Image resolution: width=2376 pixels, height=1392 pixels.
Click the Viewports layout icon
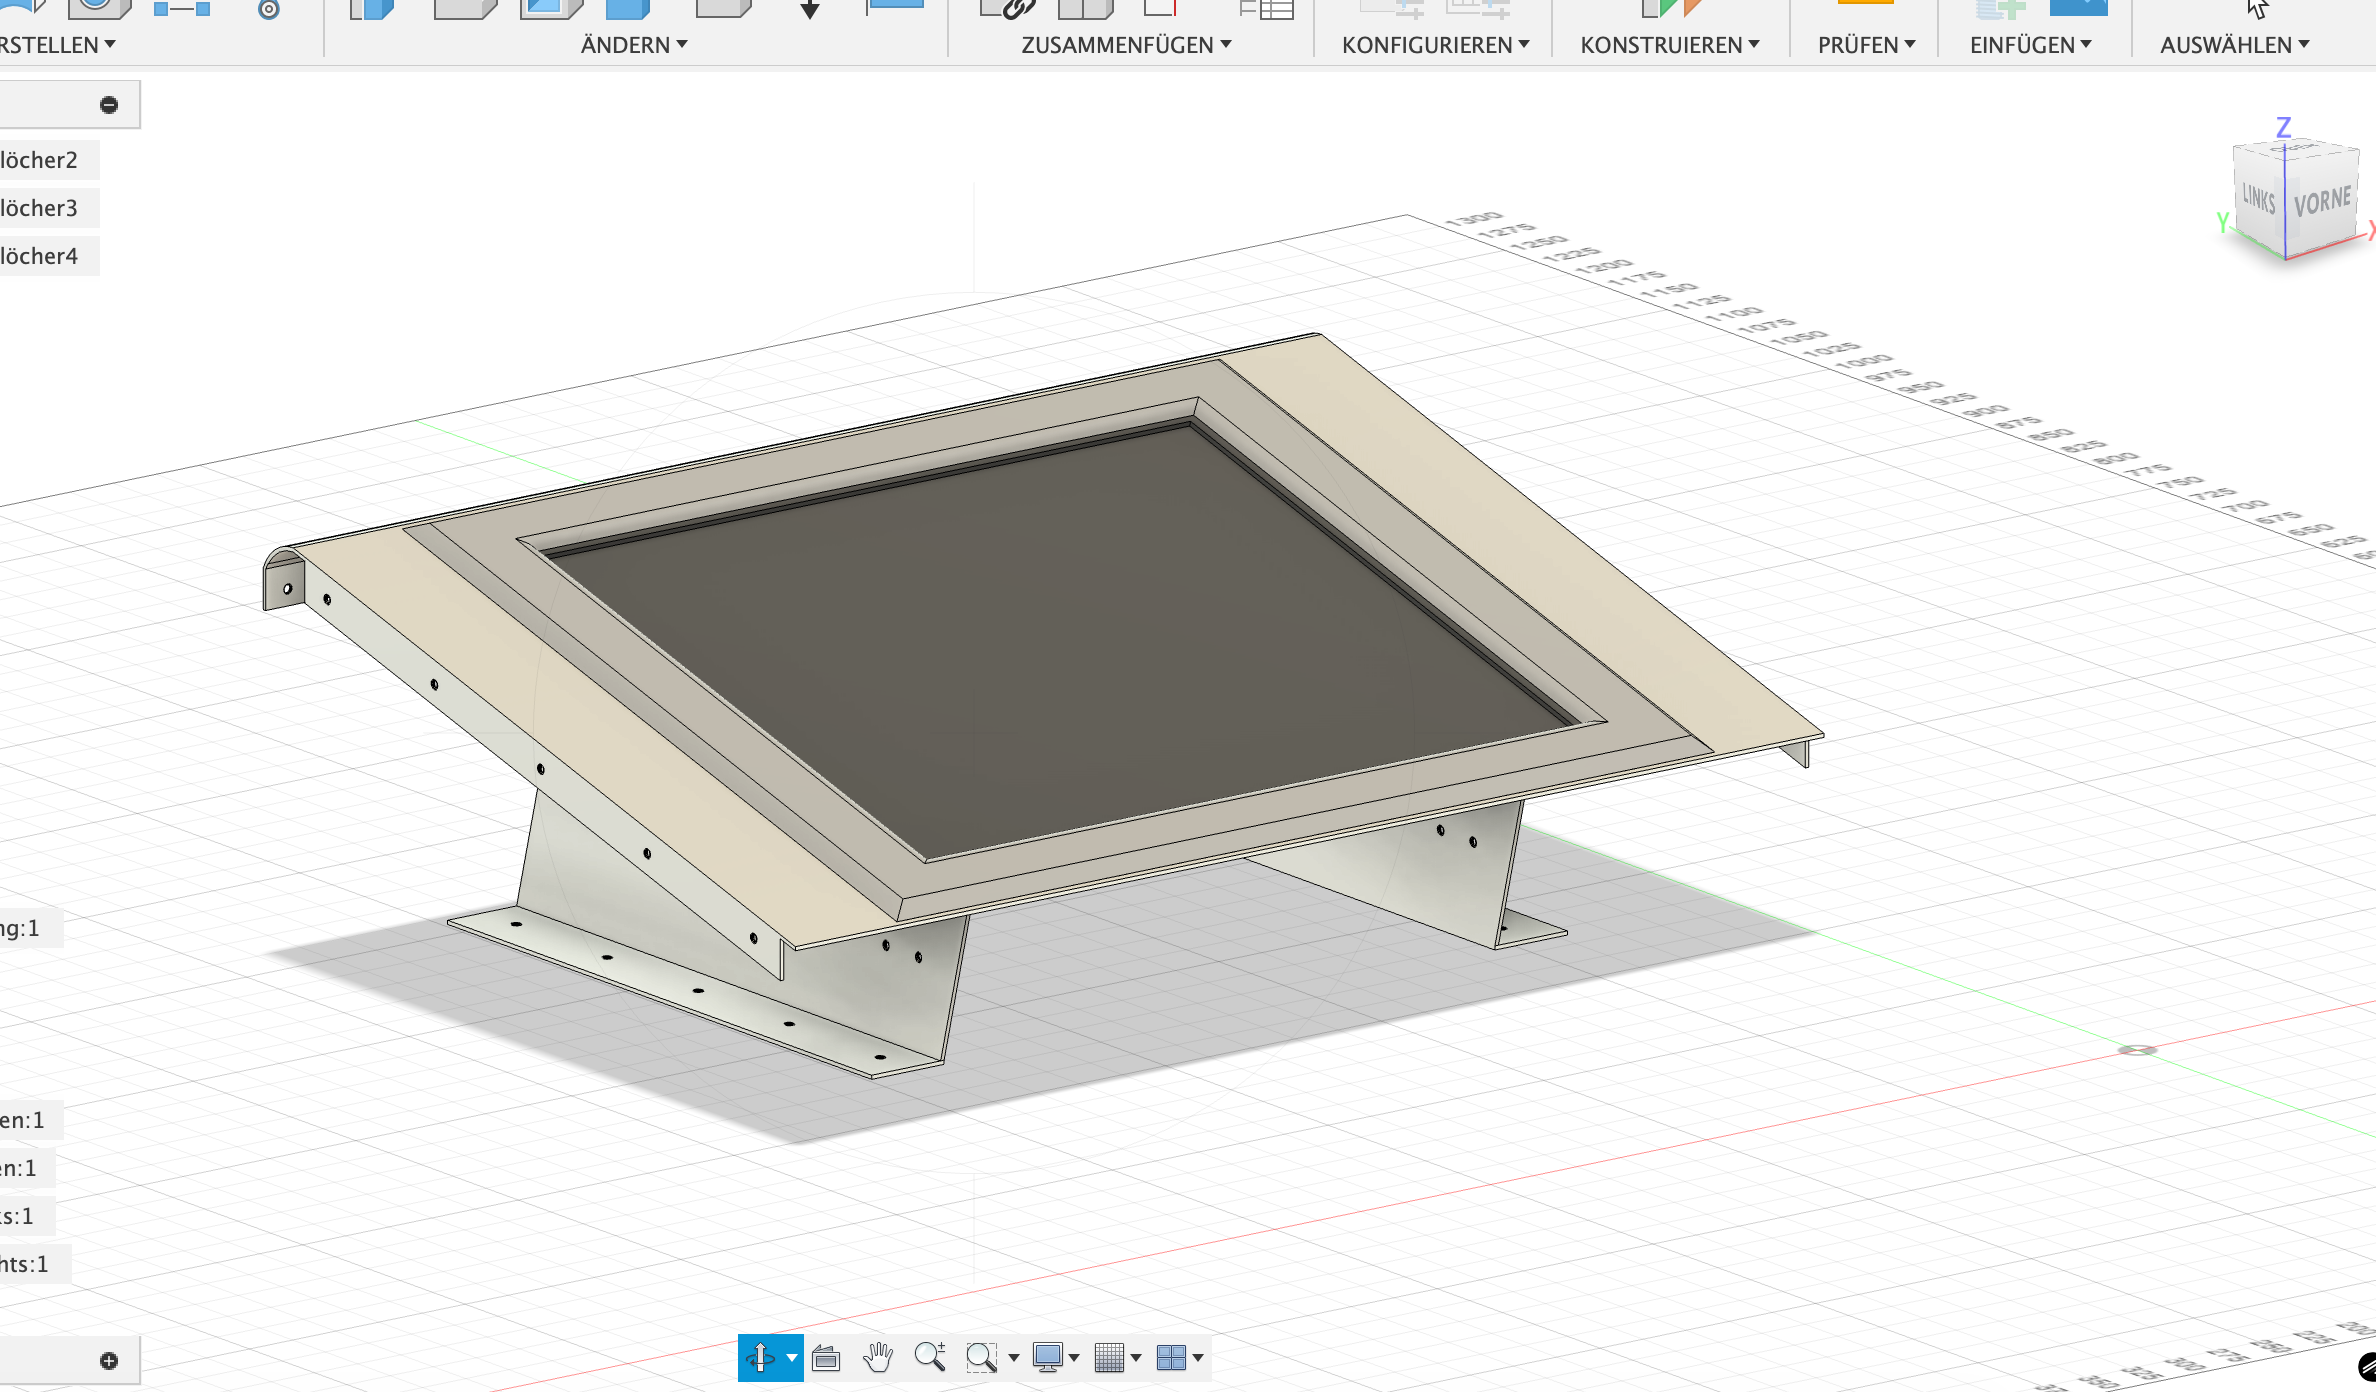(x=1171, y=1357)
